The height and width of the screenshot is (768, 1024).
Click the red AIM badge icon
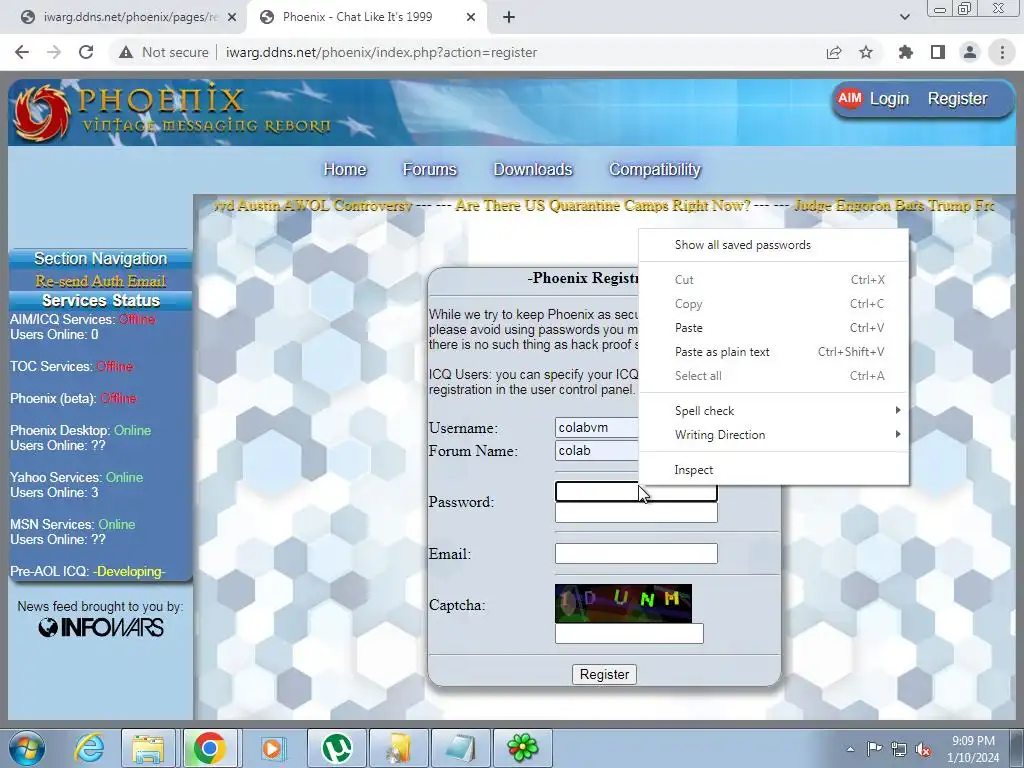[850, 99]
